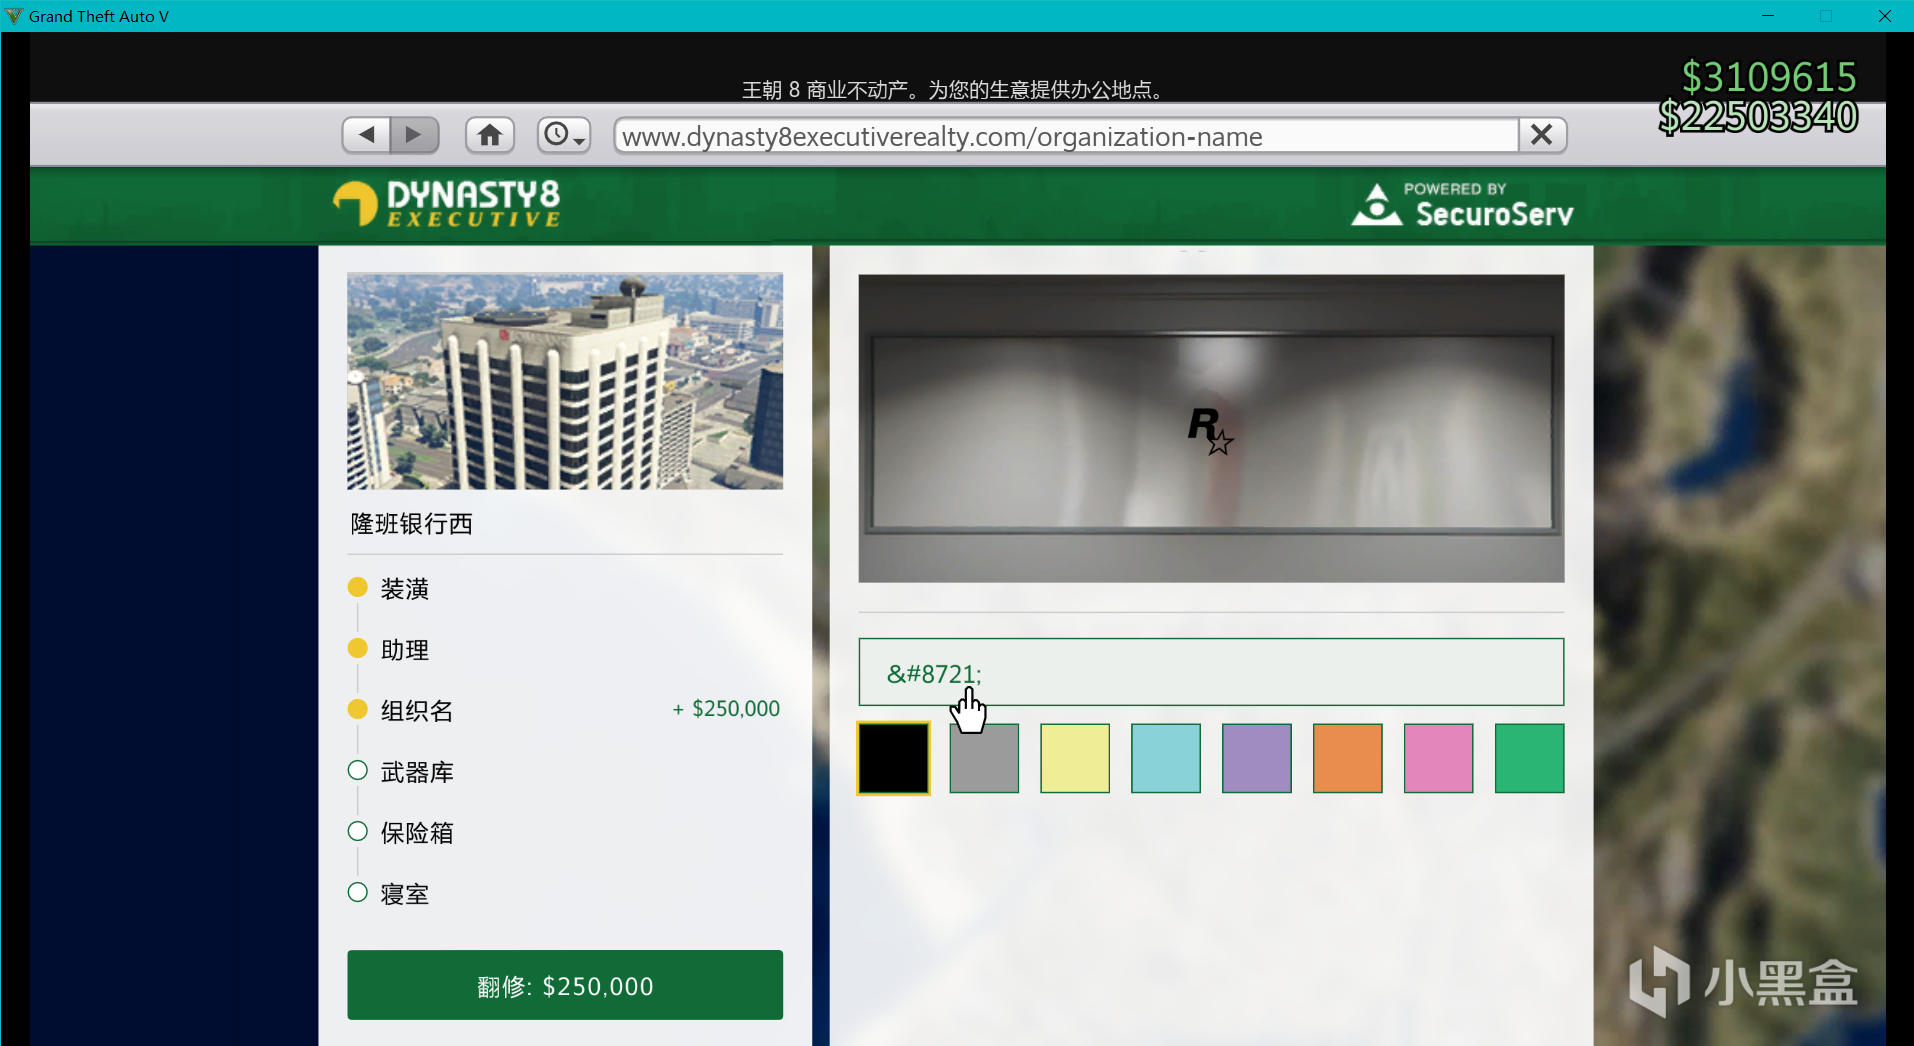
Task: Click the browser URL address bar
Action: [1066, 136]
